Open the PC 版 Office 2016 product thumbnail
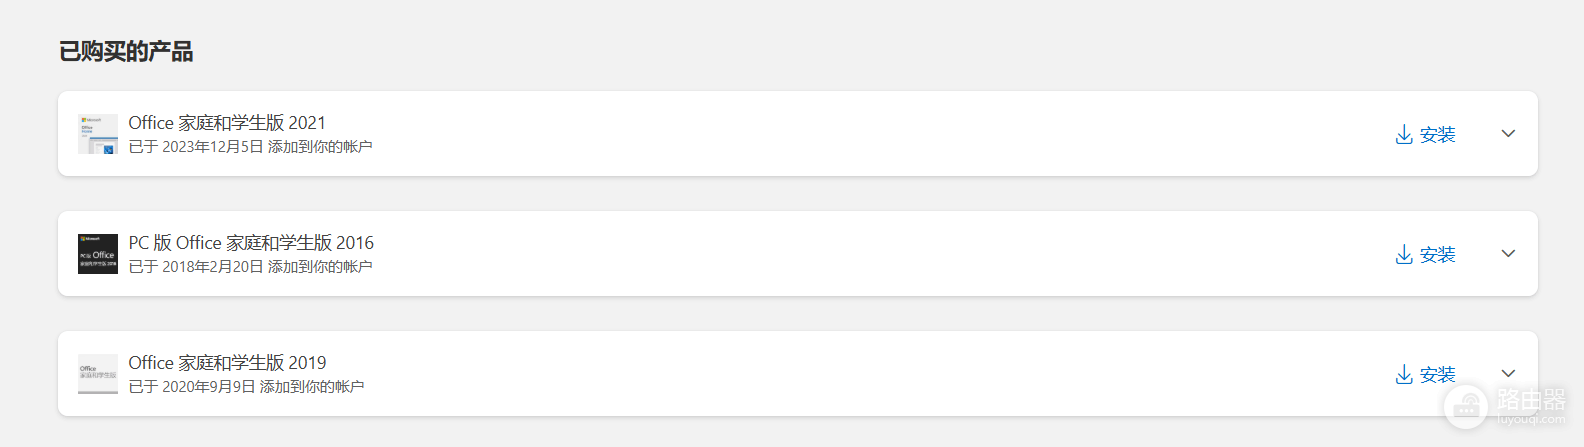Image resolution: width=1584 pixels, height=447 pixels. point(98,254)
